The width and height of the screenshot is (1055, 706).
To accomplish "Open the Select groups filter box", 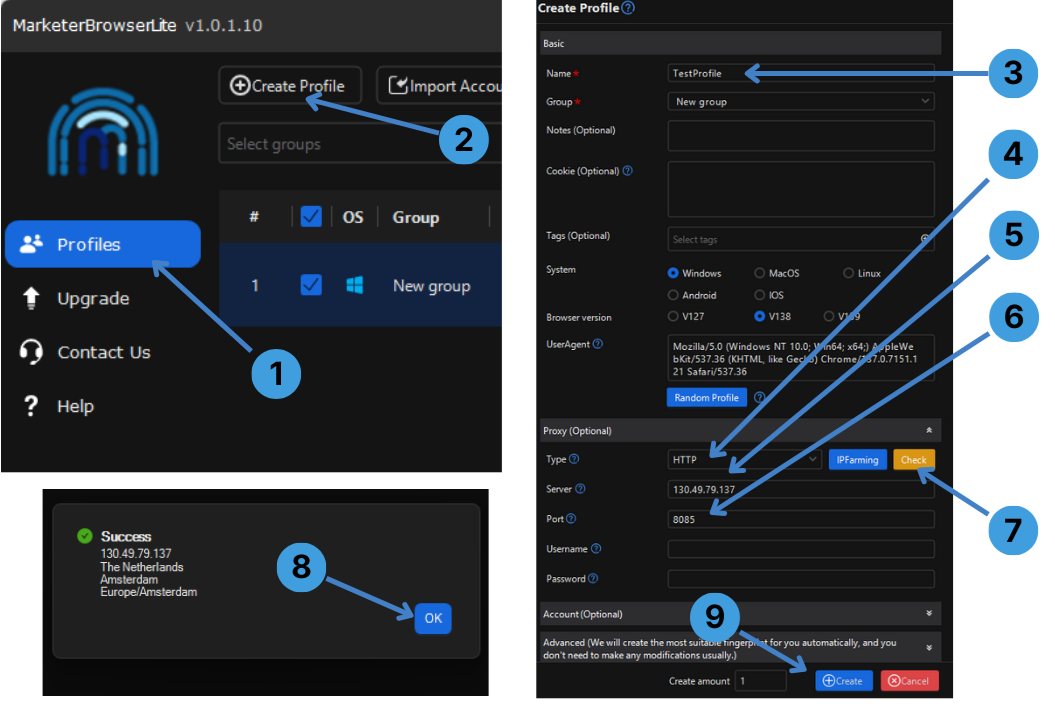I will (x=360, y=143).
